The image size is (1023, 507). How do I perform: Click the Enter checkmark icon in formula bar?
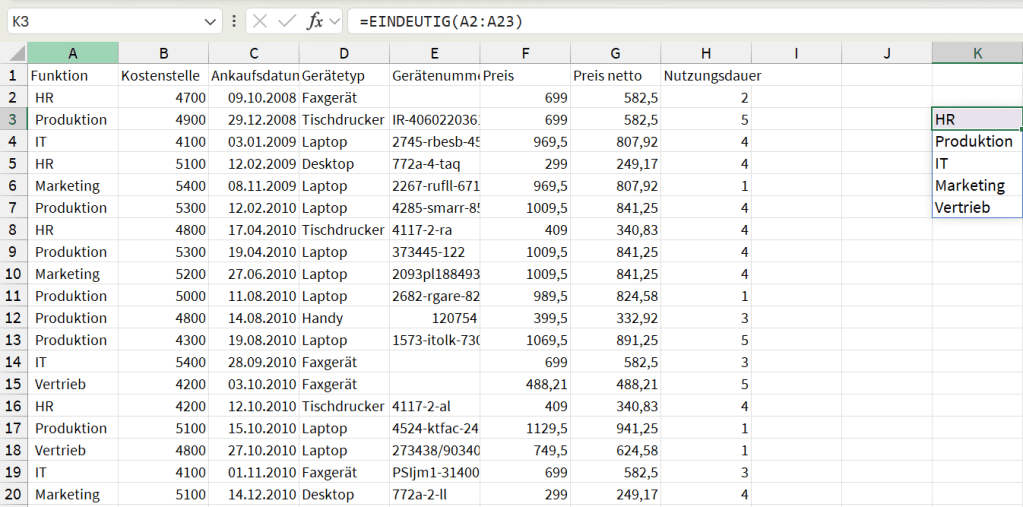tap(287, 21)
